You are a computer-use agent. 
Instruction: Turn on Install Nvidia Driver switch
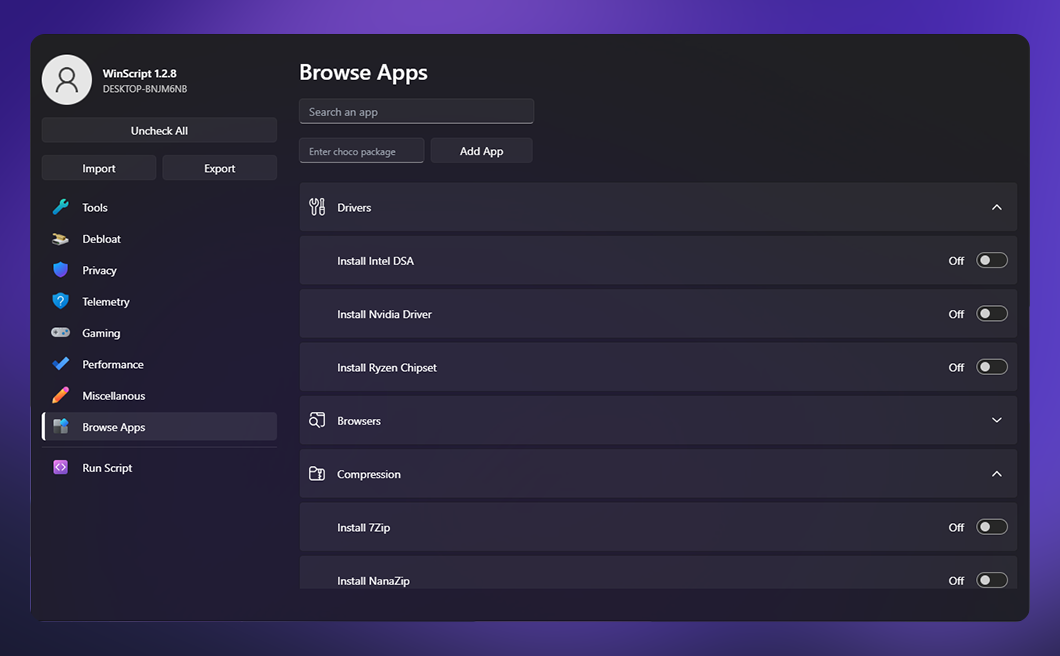click(991, 314)
